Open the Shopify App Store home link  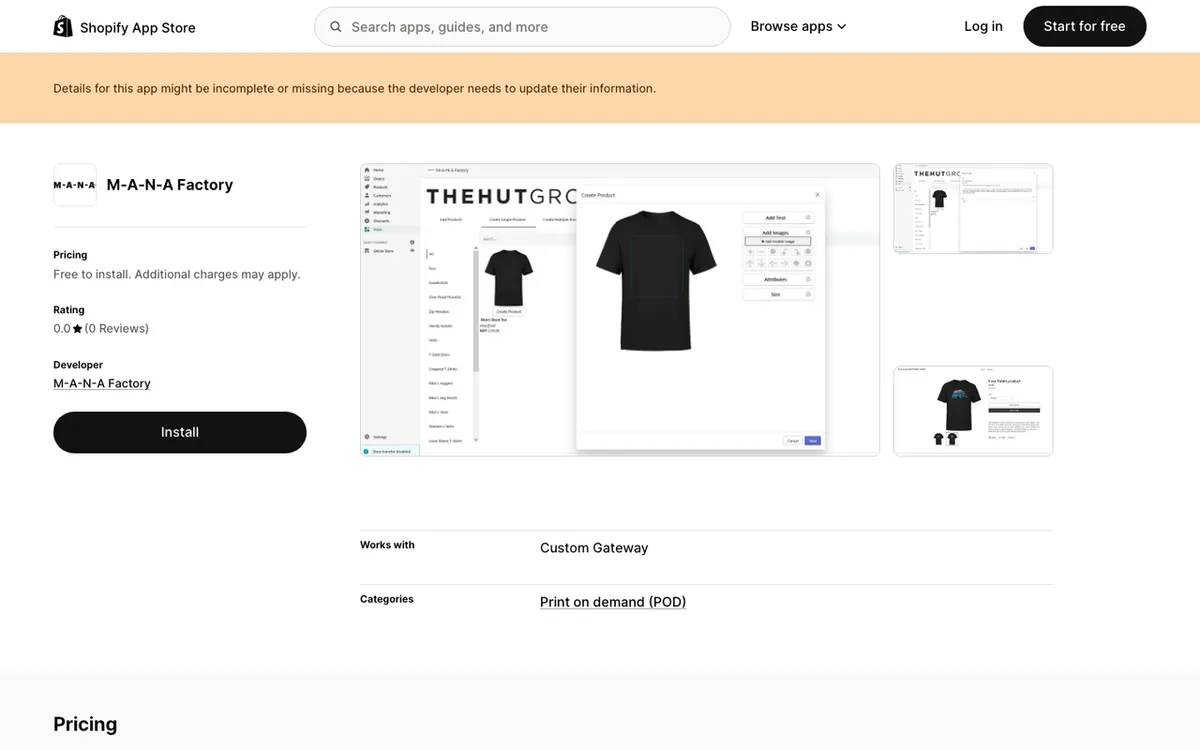coord(125,27)
